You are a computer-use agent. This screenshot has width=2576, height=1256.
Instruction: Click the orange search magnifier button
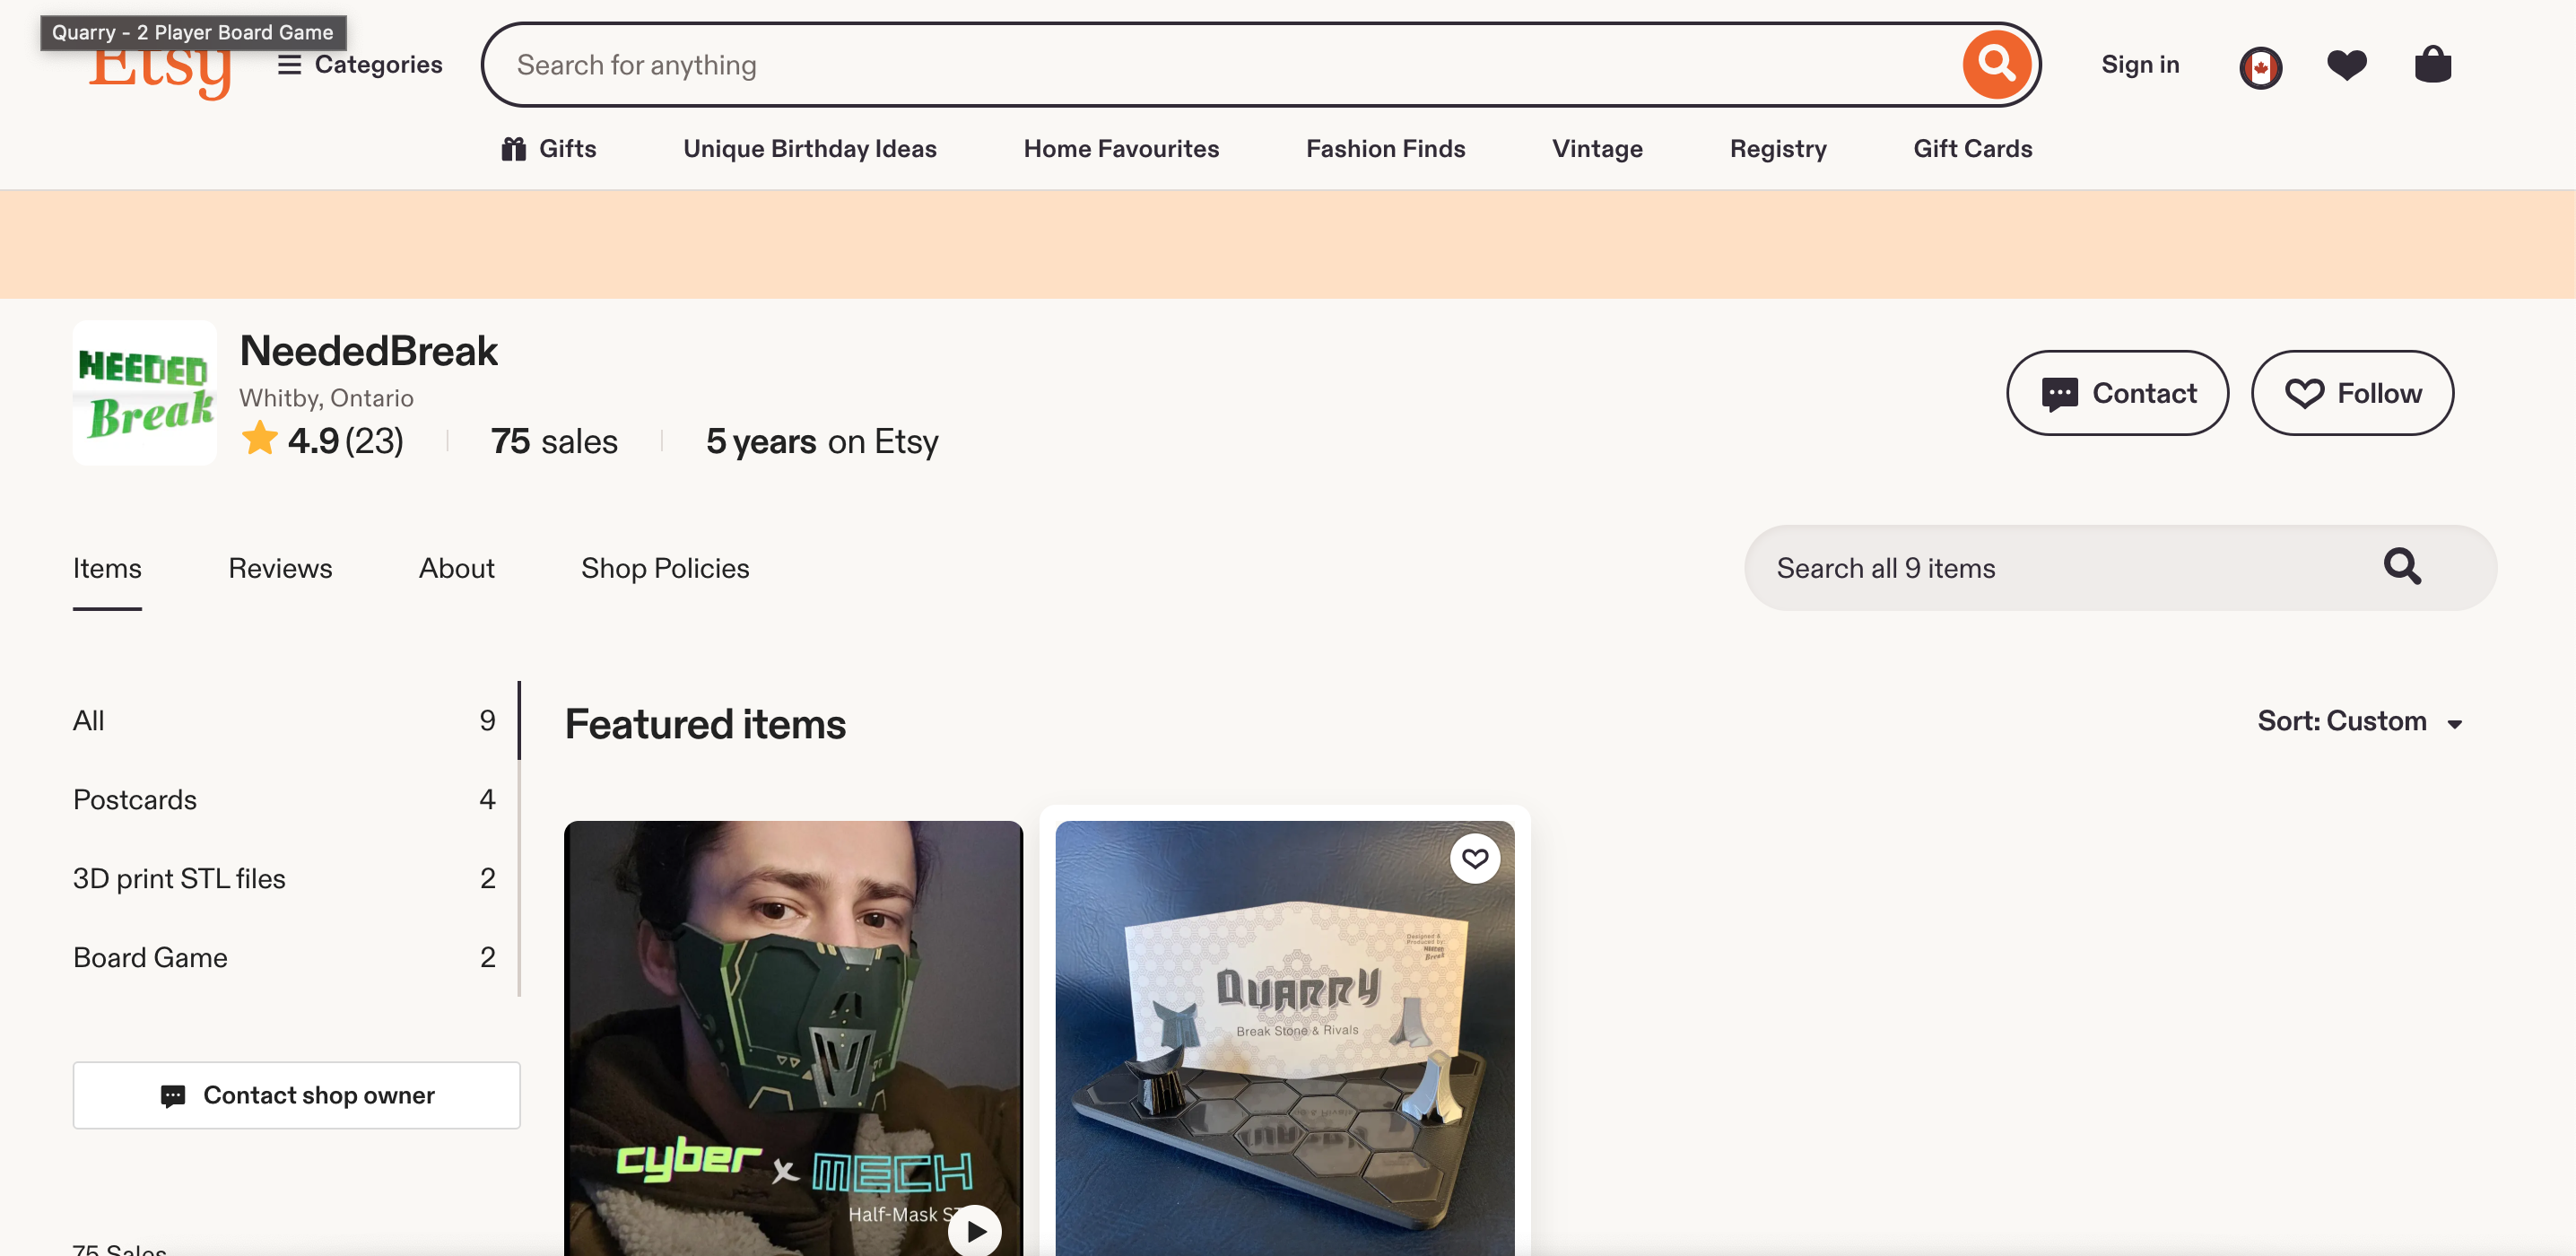pyautogui.click(x=1996, y=65)
